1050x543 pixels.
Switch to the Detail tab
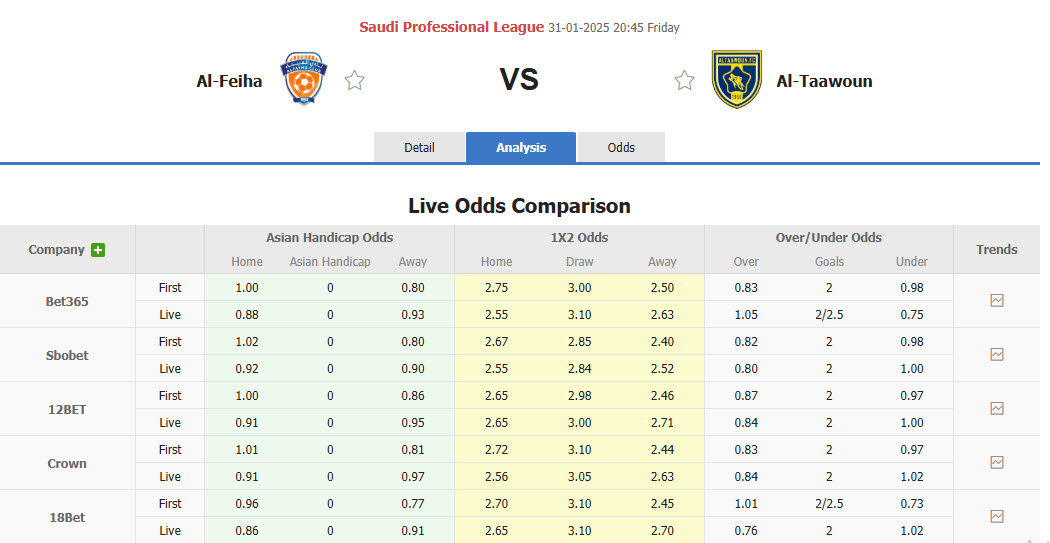click(419, 147)
